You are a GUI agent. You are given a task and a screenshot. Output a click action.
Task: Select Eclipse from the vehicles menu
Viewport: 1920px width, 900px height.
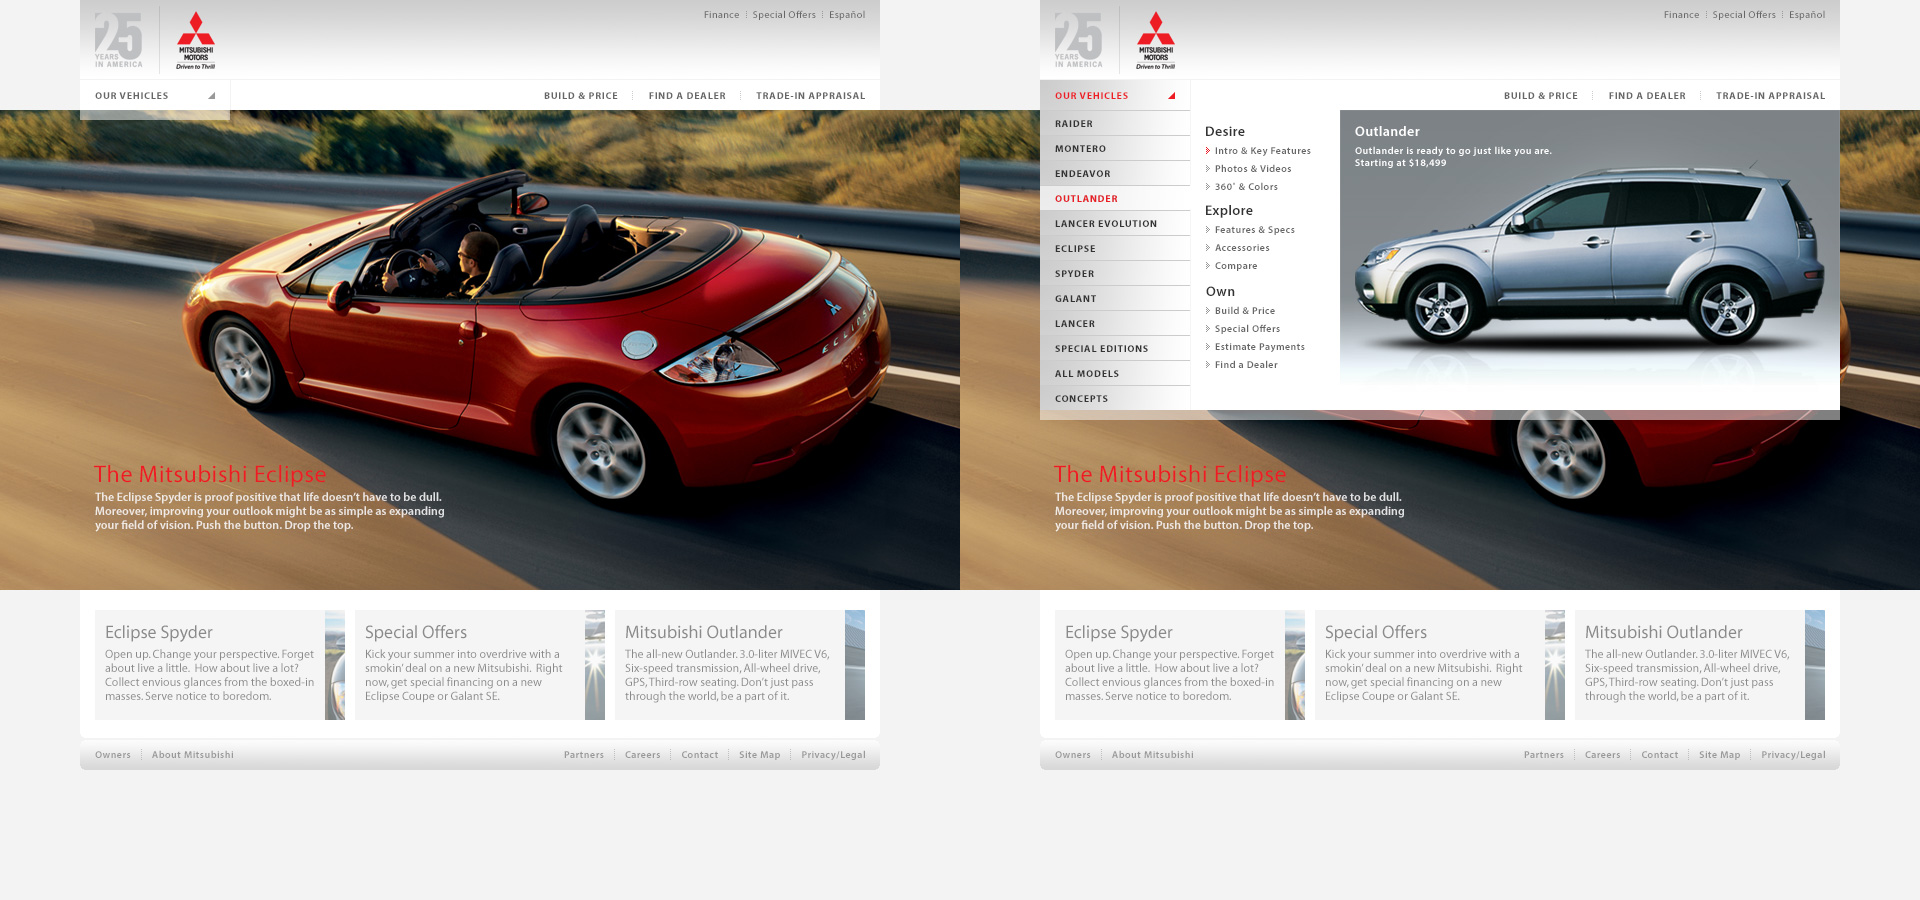coord(1115,249)
